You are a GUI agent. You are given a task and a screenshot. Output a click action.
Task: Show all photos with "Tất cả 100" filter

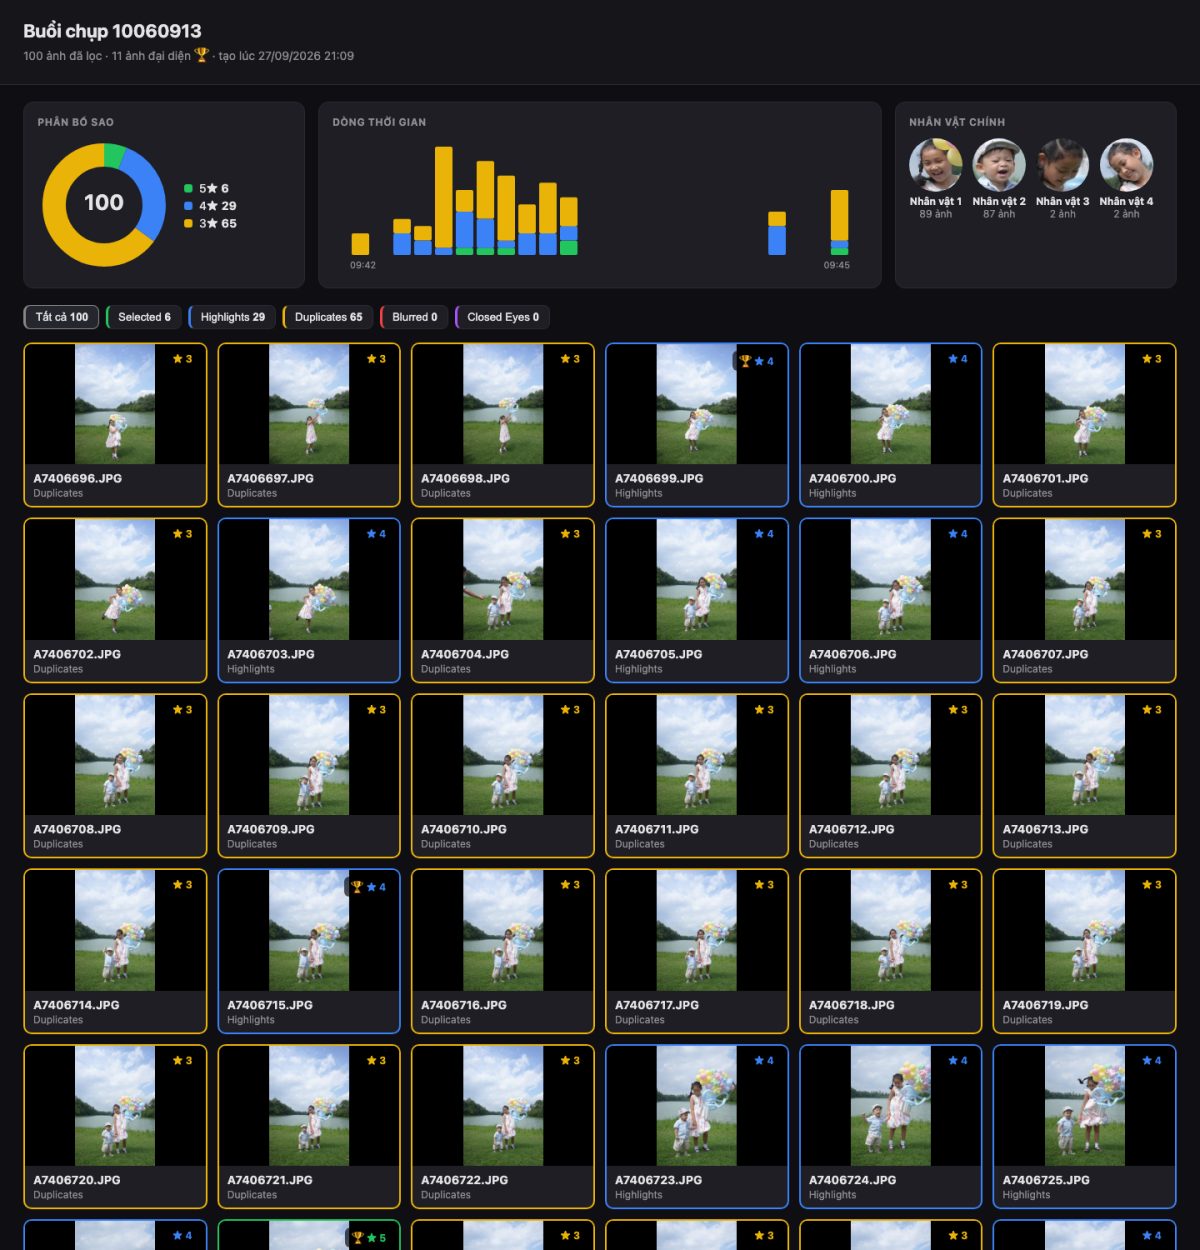click(62, 317)
